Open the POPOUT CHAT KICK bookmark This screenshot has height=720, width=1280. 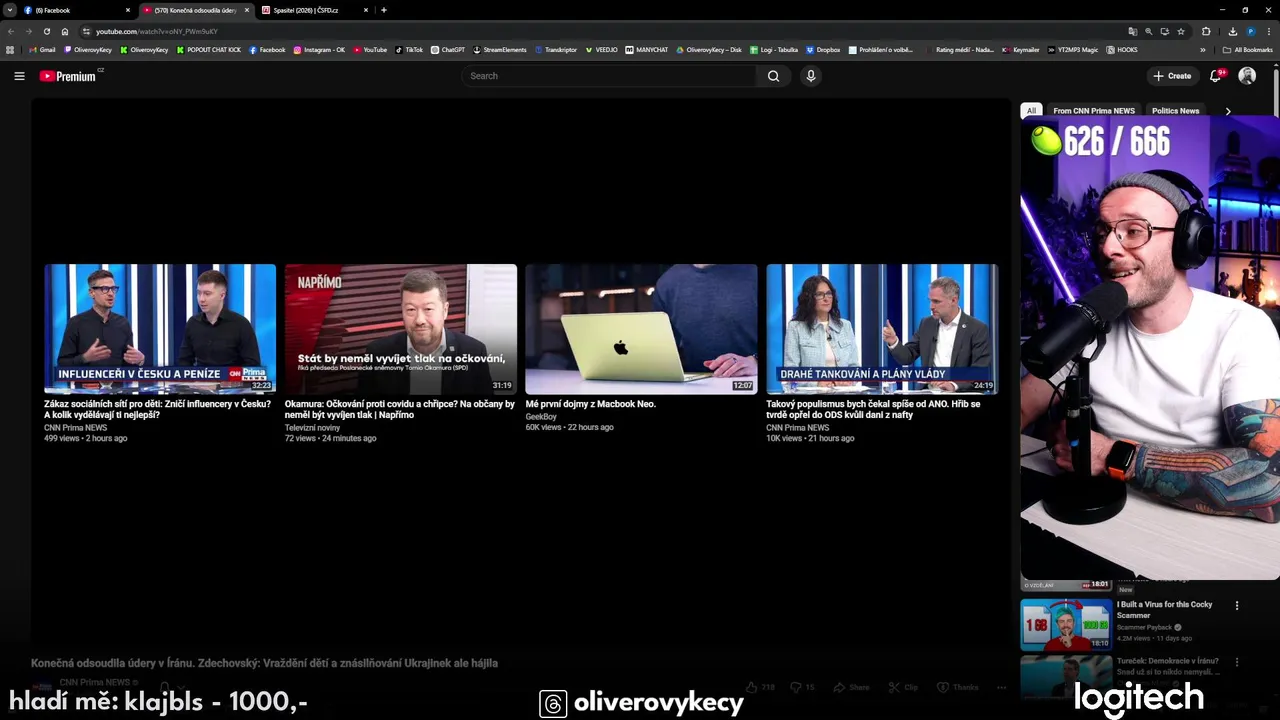[208, 50]
